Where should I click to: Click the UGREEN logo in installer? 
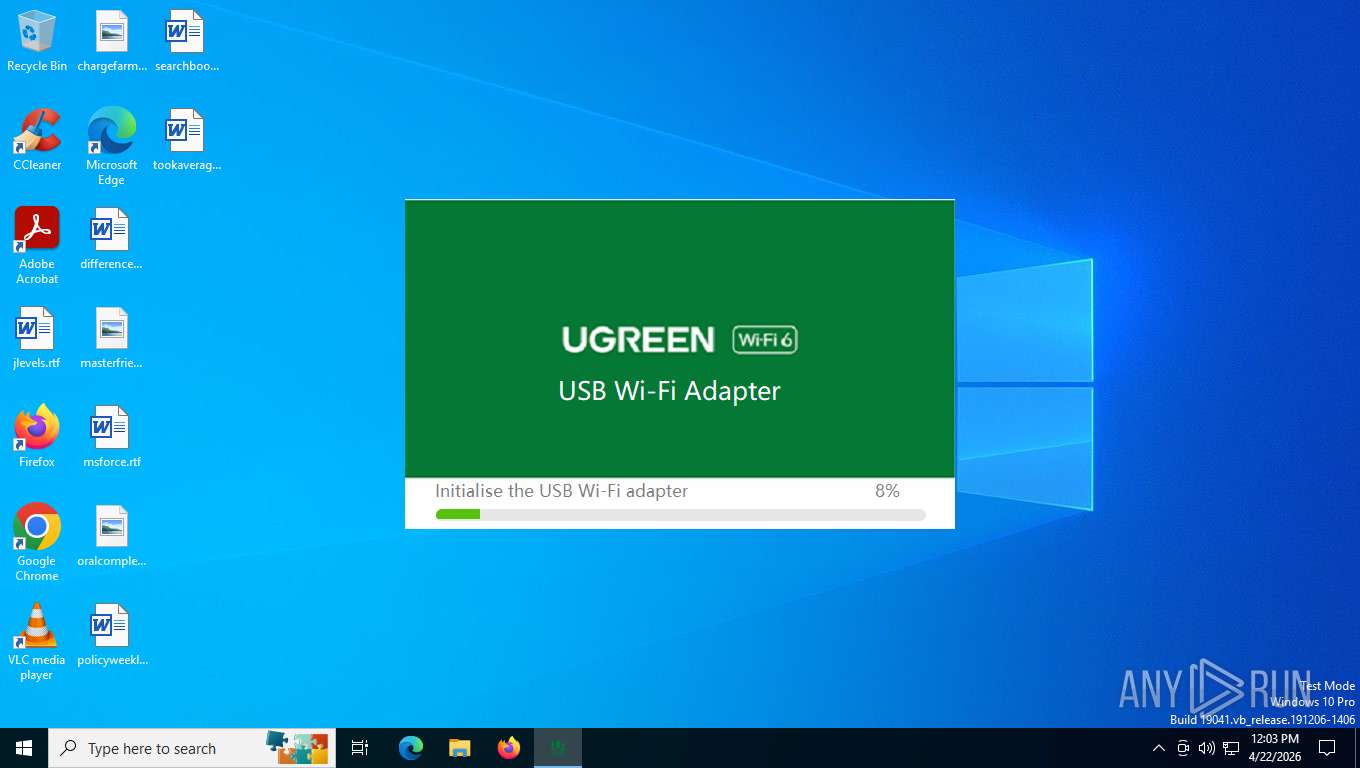[x=638, y=340]
